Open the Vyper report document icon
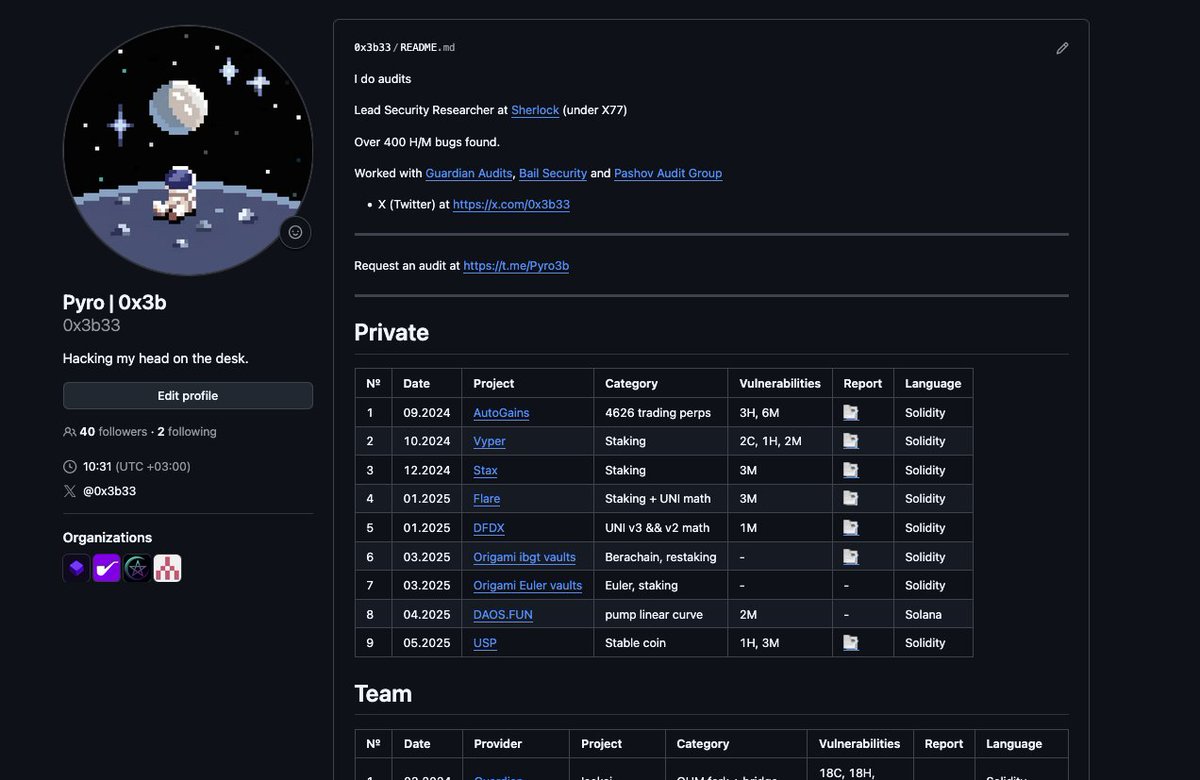The image size is (1200, 780). coord(851,441)
